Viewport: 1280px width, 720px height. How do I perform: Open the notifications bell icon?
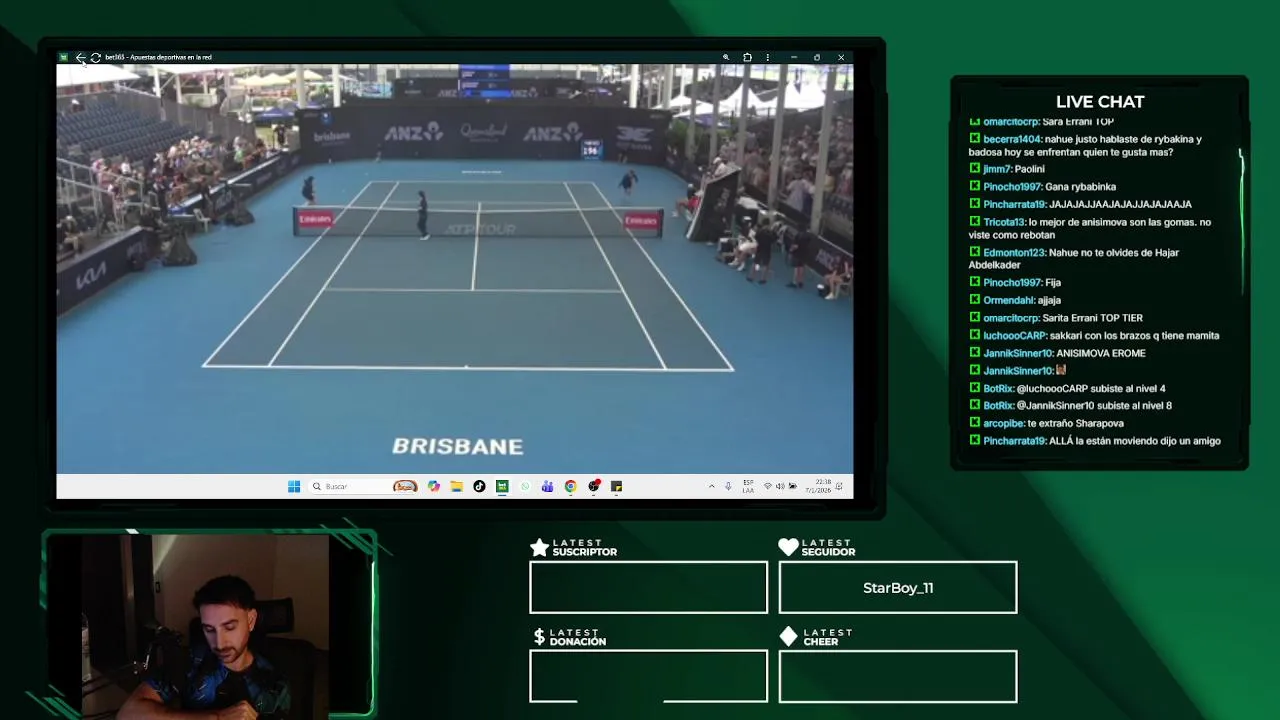click(840, 486)
